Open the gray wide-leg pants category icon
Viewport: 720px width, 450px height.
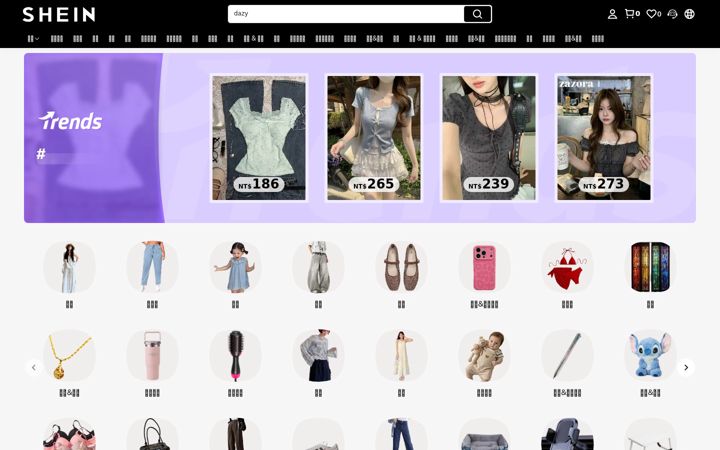(x=318, y=267)
